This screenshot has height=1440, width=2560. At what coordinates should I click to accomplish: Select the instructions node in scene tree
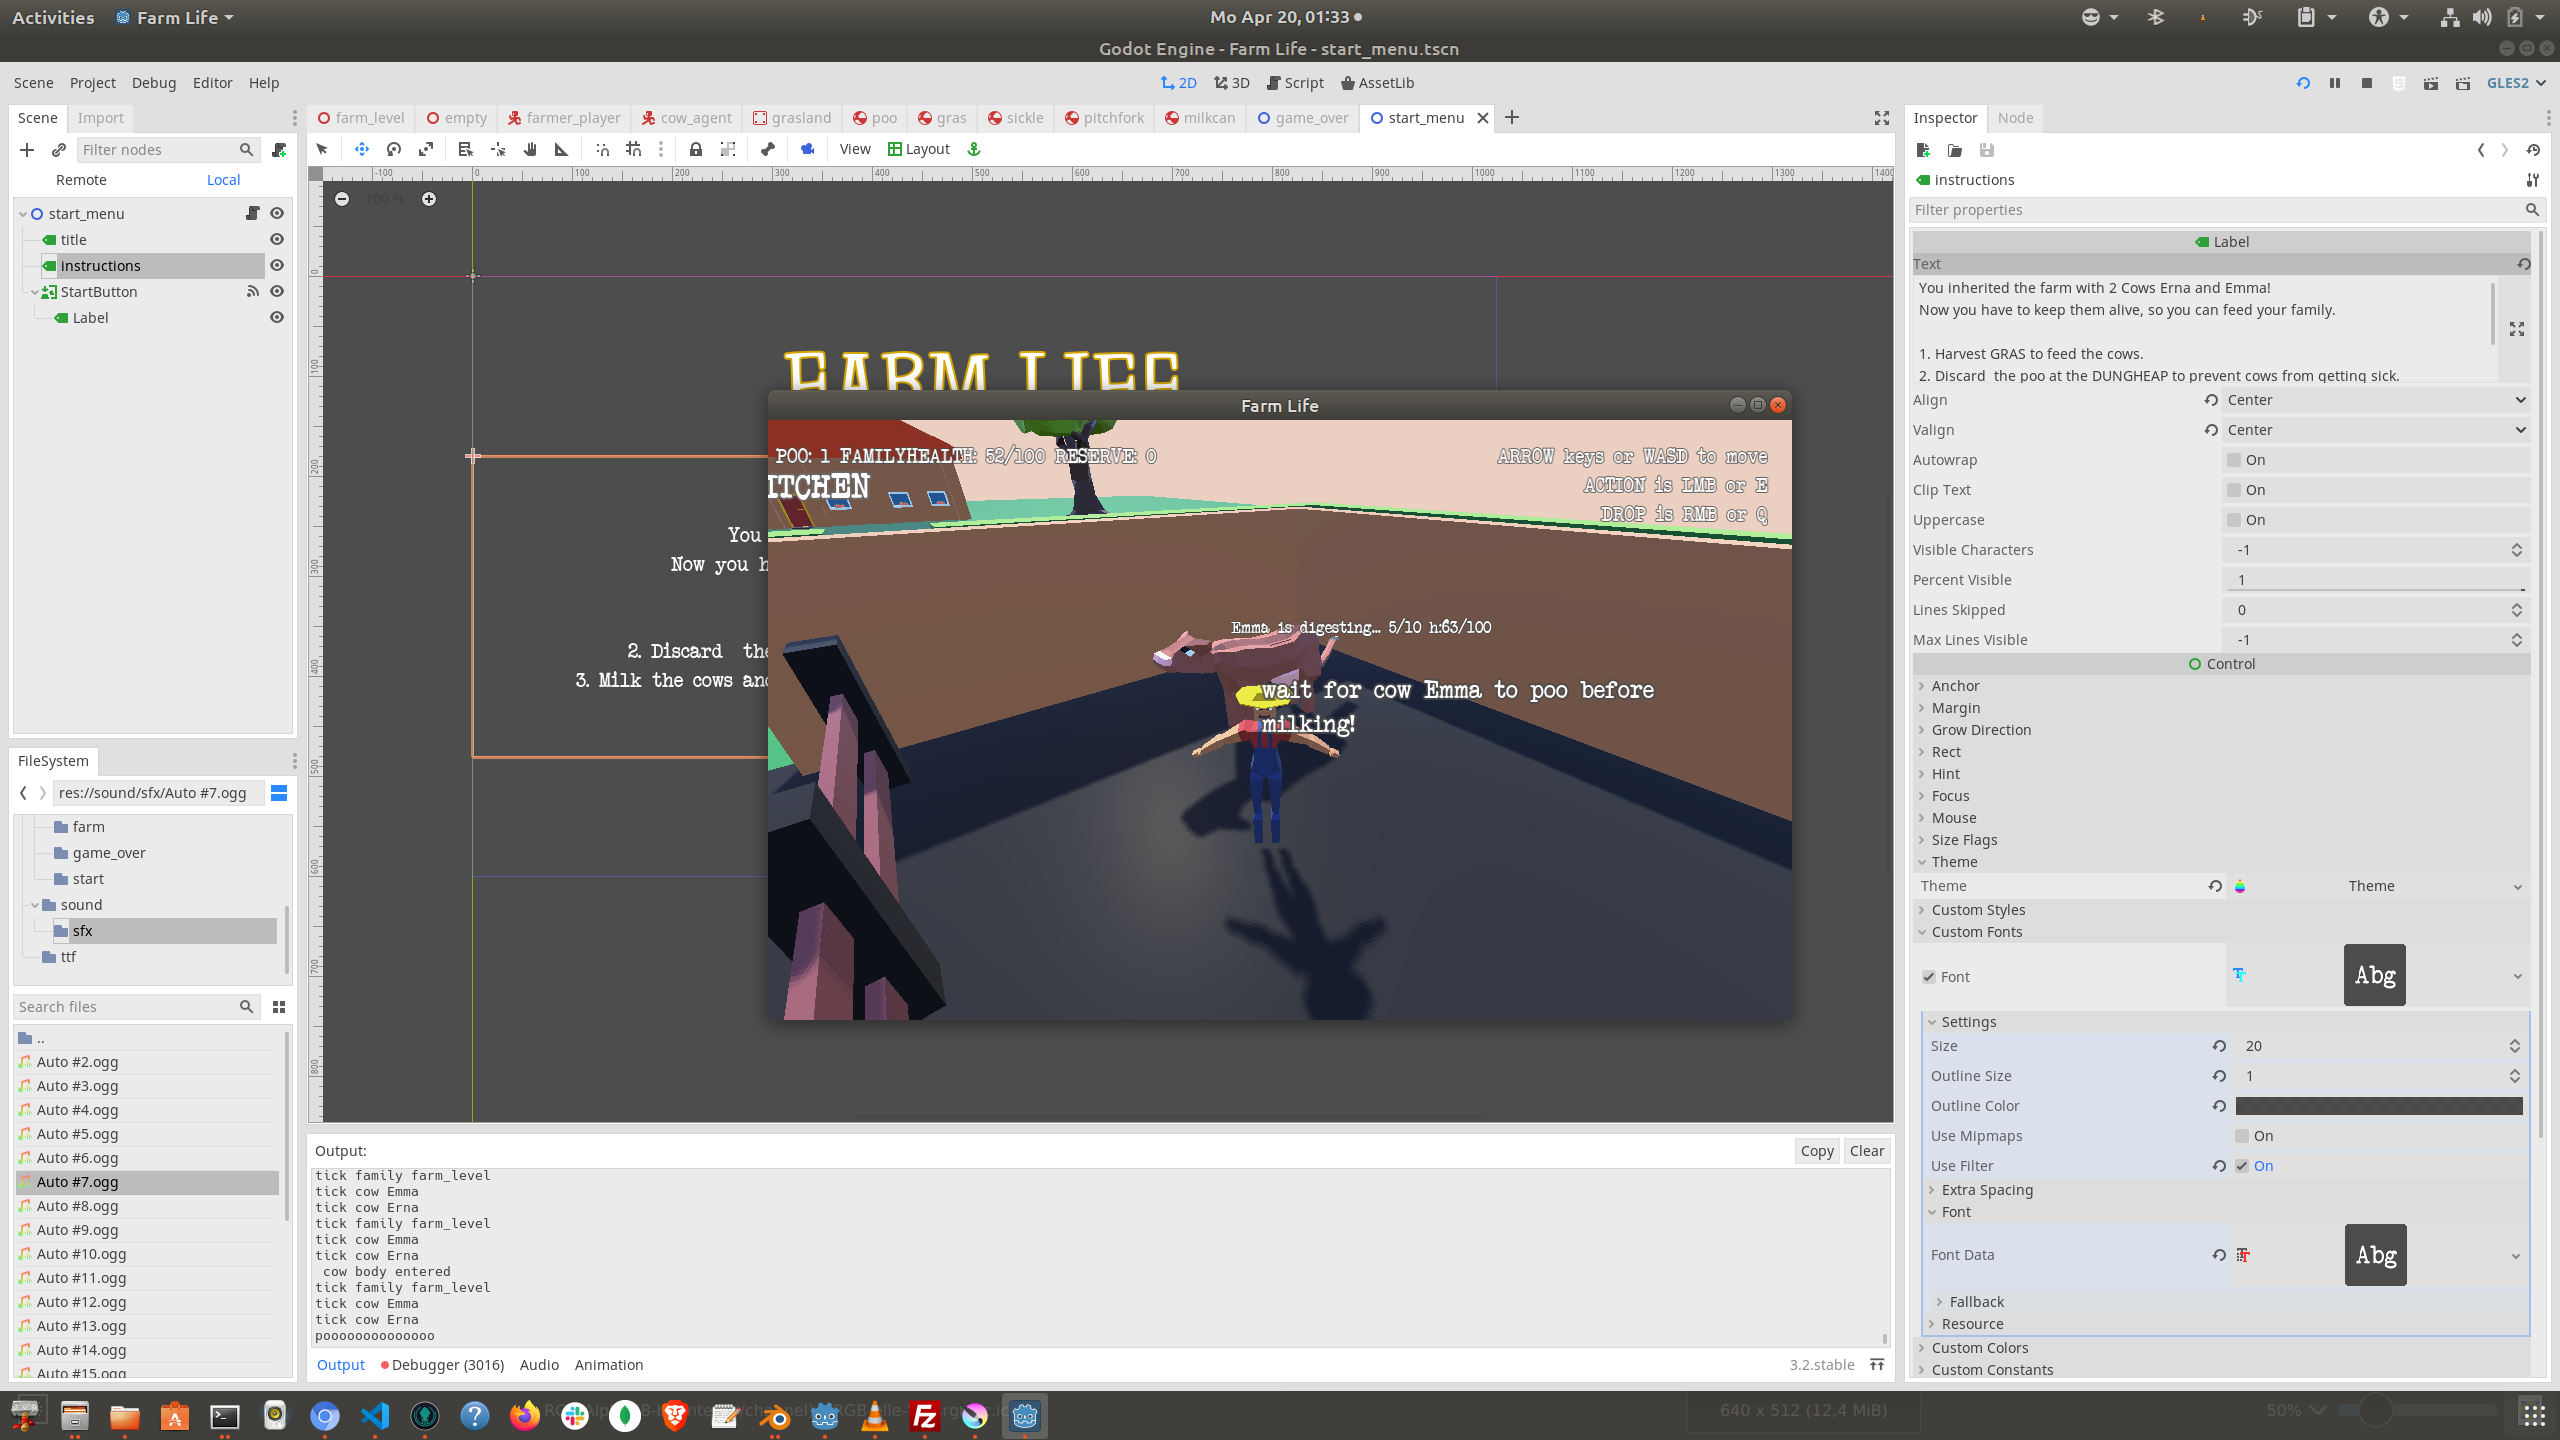tap(100, 264)
